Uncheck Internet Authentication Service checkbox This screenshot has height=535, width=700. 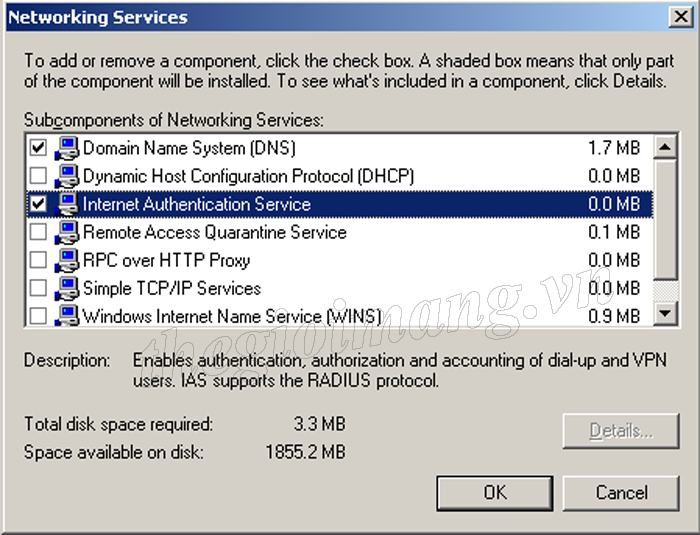(x=38, y=204)
